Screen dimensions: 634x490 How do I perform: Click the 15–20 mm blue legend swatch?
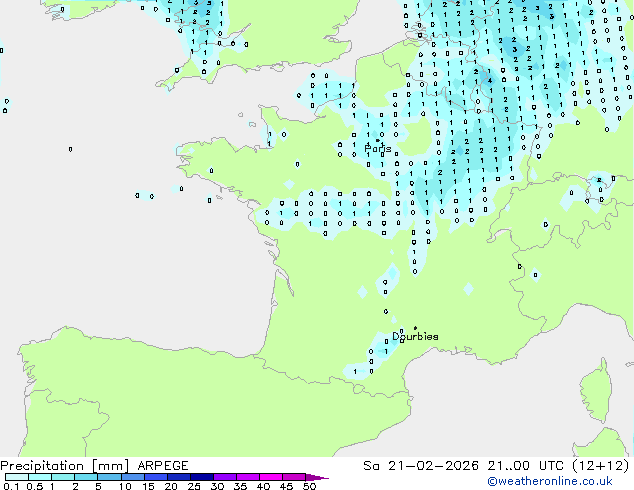(156, 477)
